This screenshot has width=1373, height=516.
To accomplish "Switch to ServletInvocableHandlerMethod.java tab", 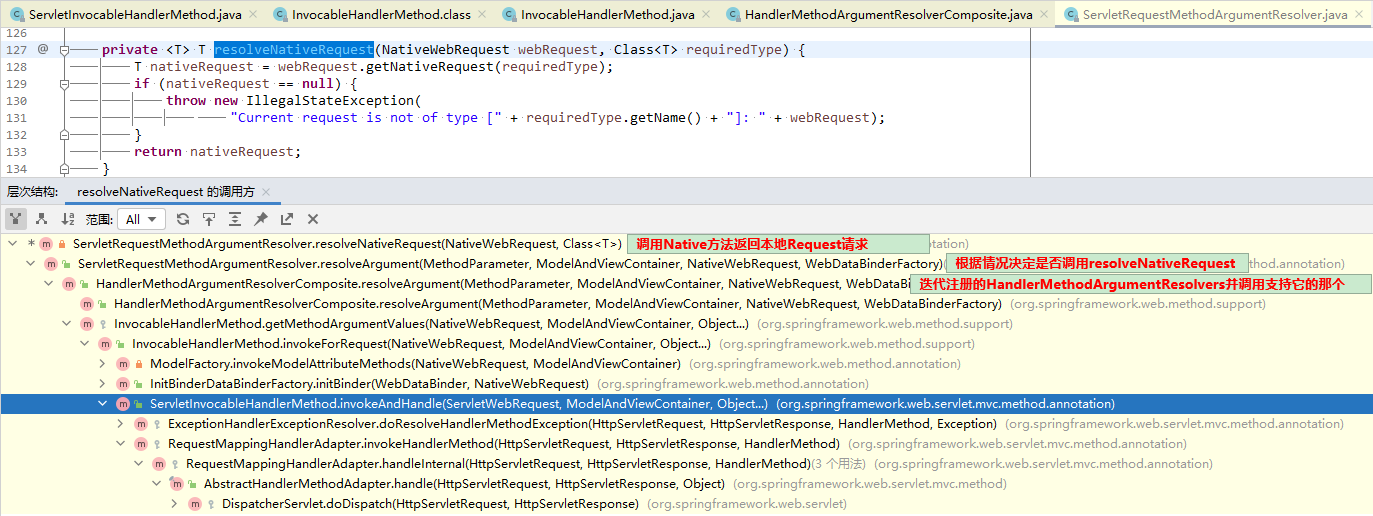I will click(x=132, y=15).
